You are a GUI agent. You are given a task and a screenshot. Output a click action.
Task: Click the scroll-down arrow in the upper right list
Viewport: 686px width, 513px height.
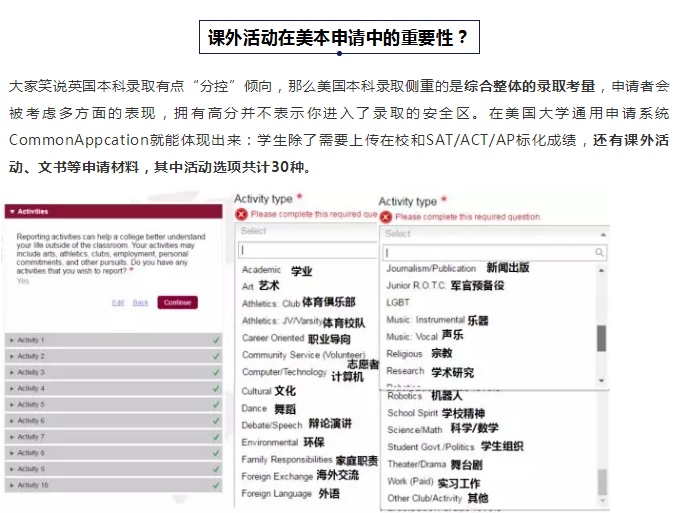pyautogui.click(x=601, y=381)
